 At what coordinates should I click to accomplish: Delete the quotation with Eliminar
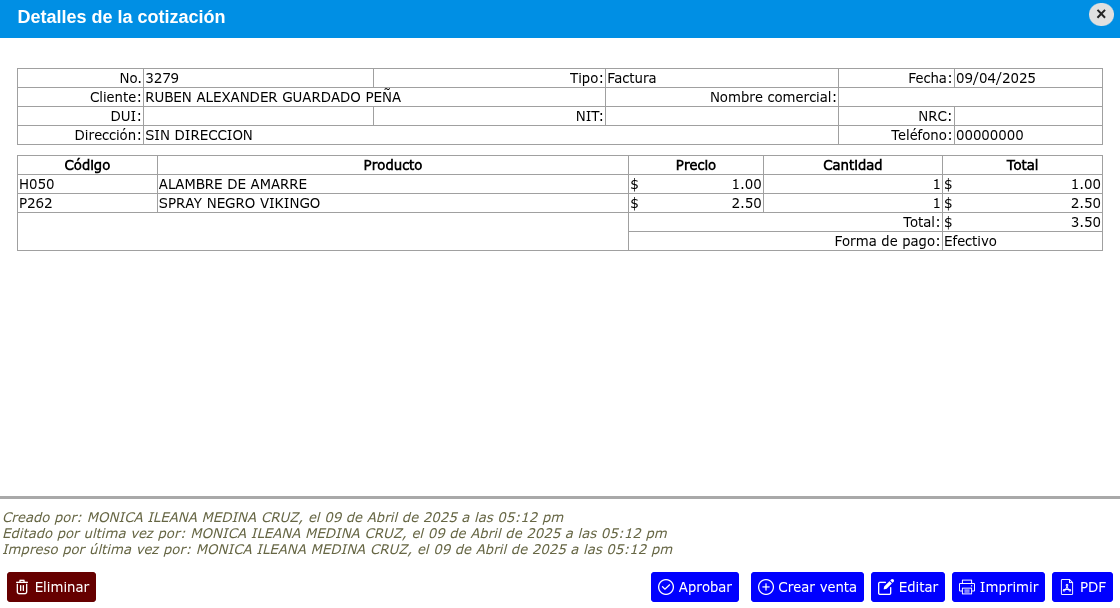(x=51, y=587)
